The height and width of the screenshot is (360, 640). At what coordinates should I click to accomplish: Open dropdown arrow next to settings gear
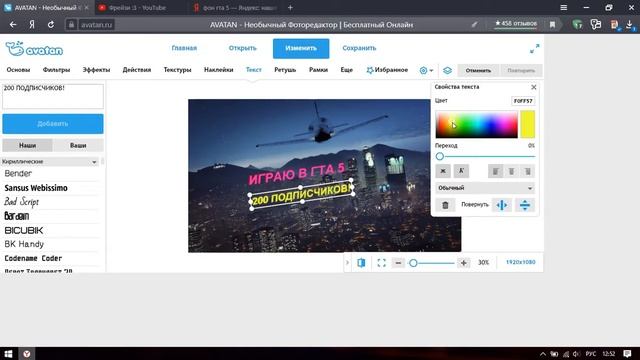(x=431, y=70)
